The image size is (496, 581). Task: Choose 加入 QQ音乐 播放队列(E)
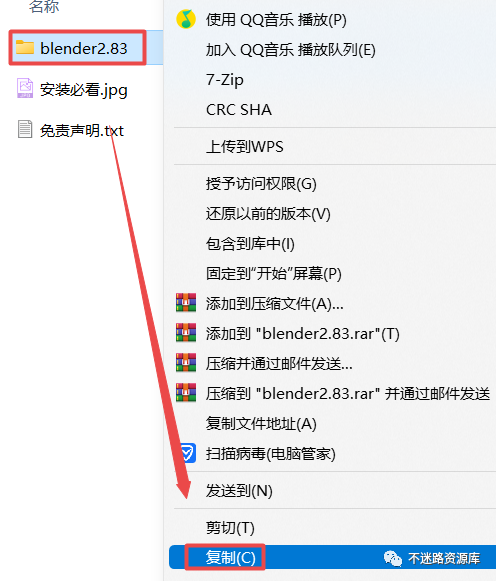coord(291,50)
